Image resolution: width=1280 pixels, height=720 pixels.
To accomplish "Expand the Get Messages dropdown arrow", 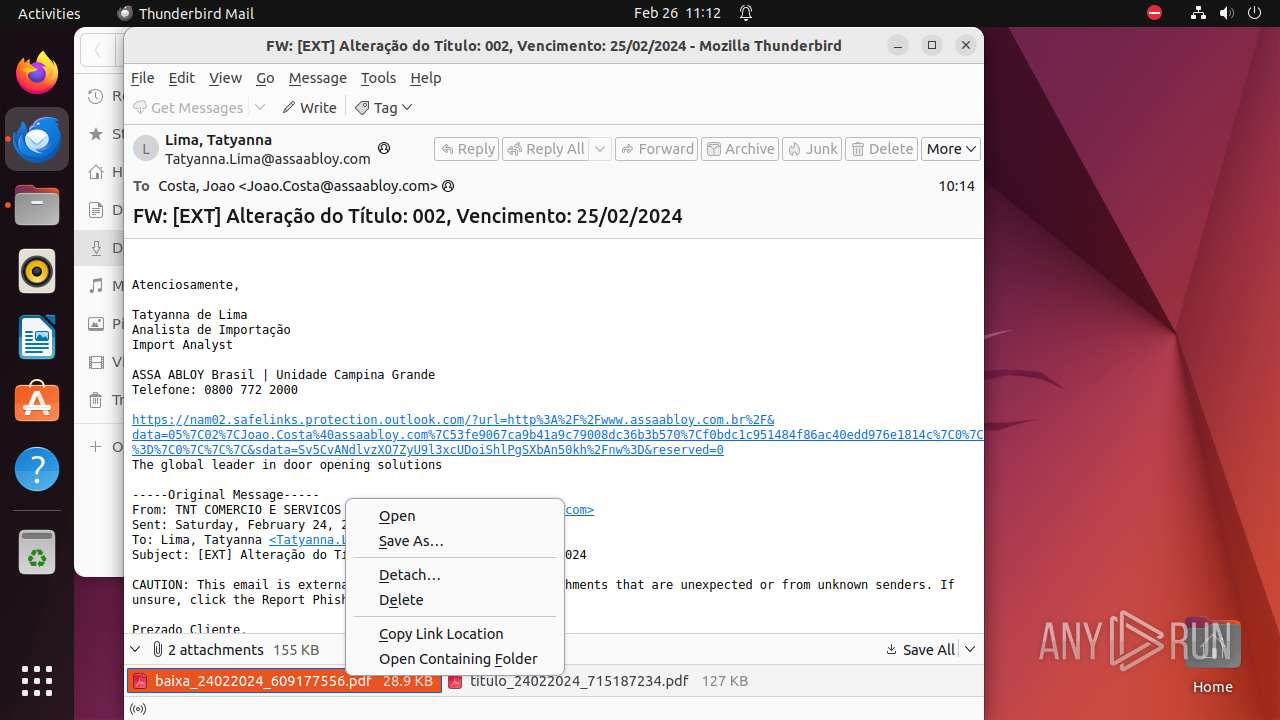I will tap(260, 107).
